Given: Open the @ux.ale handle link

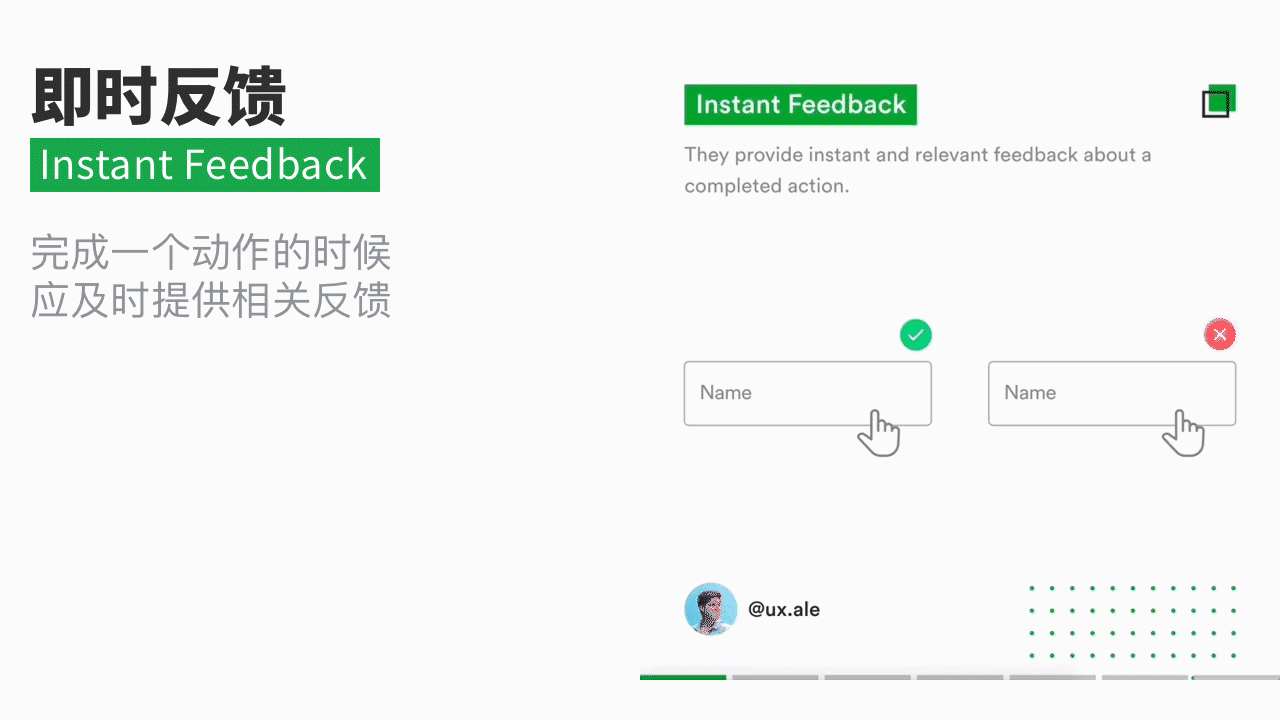Looking at the screenshot, I should (784, 609).
